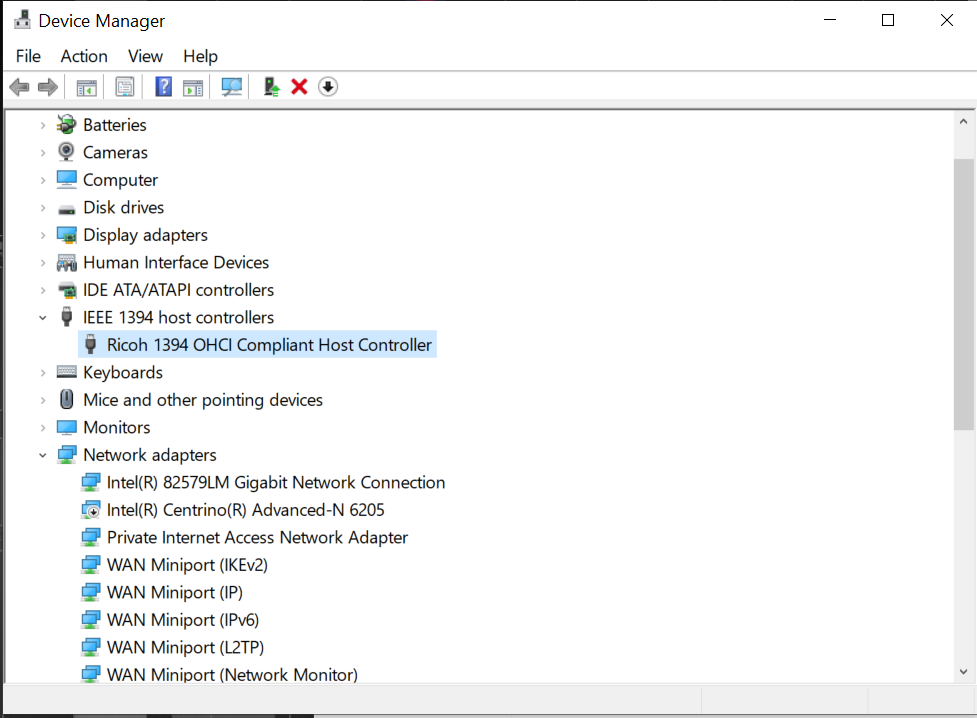Expand the Computer node
This screenshot has width=977, height=718.
click(x=42, y=180)
